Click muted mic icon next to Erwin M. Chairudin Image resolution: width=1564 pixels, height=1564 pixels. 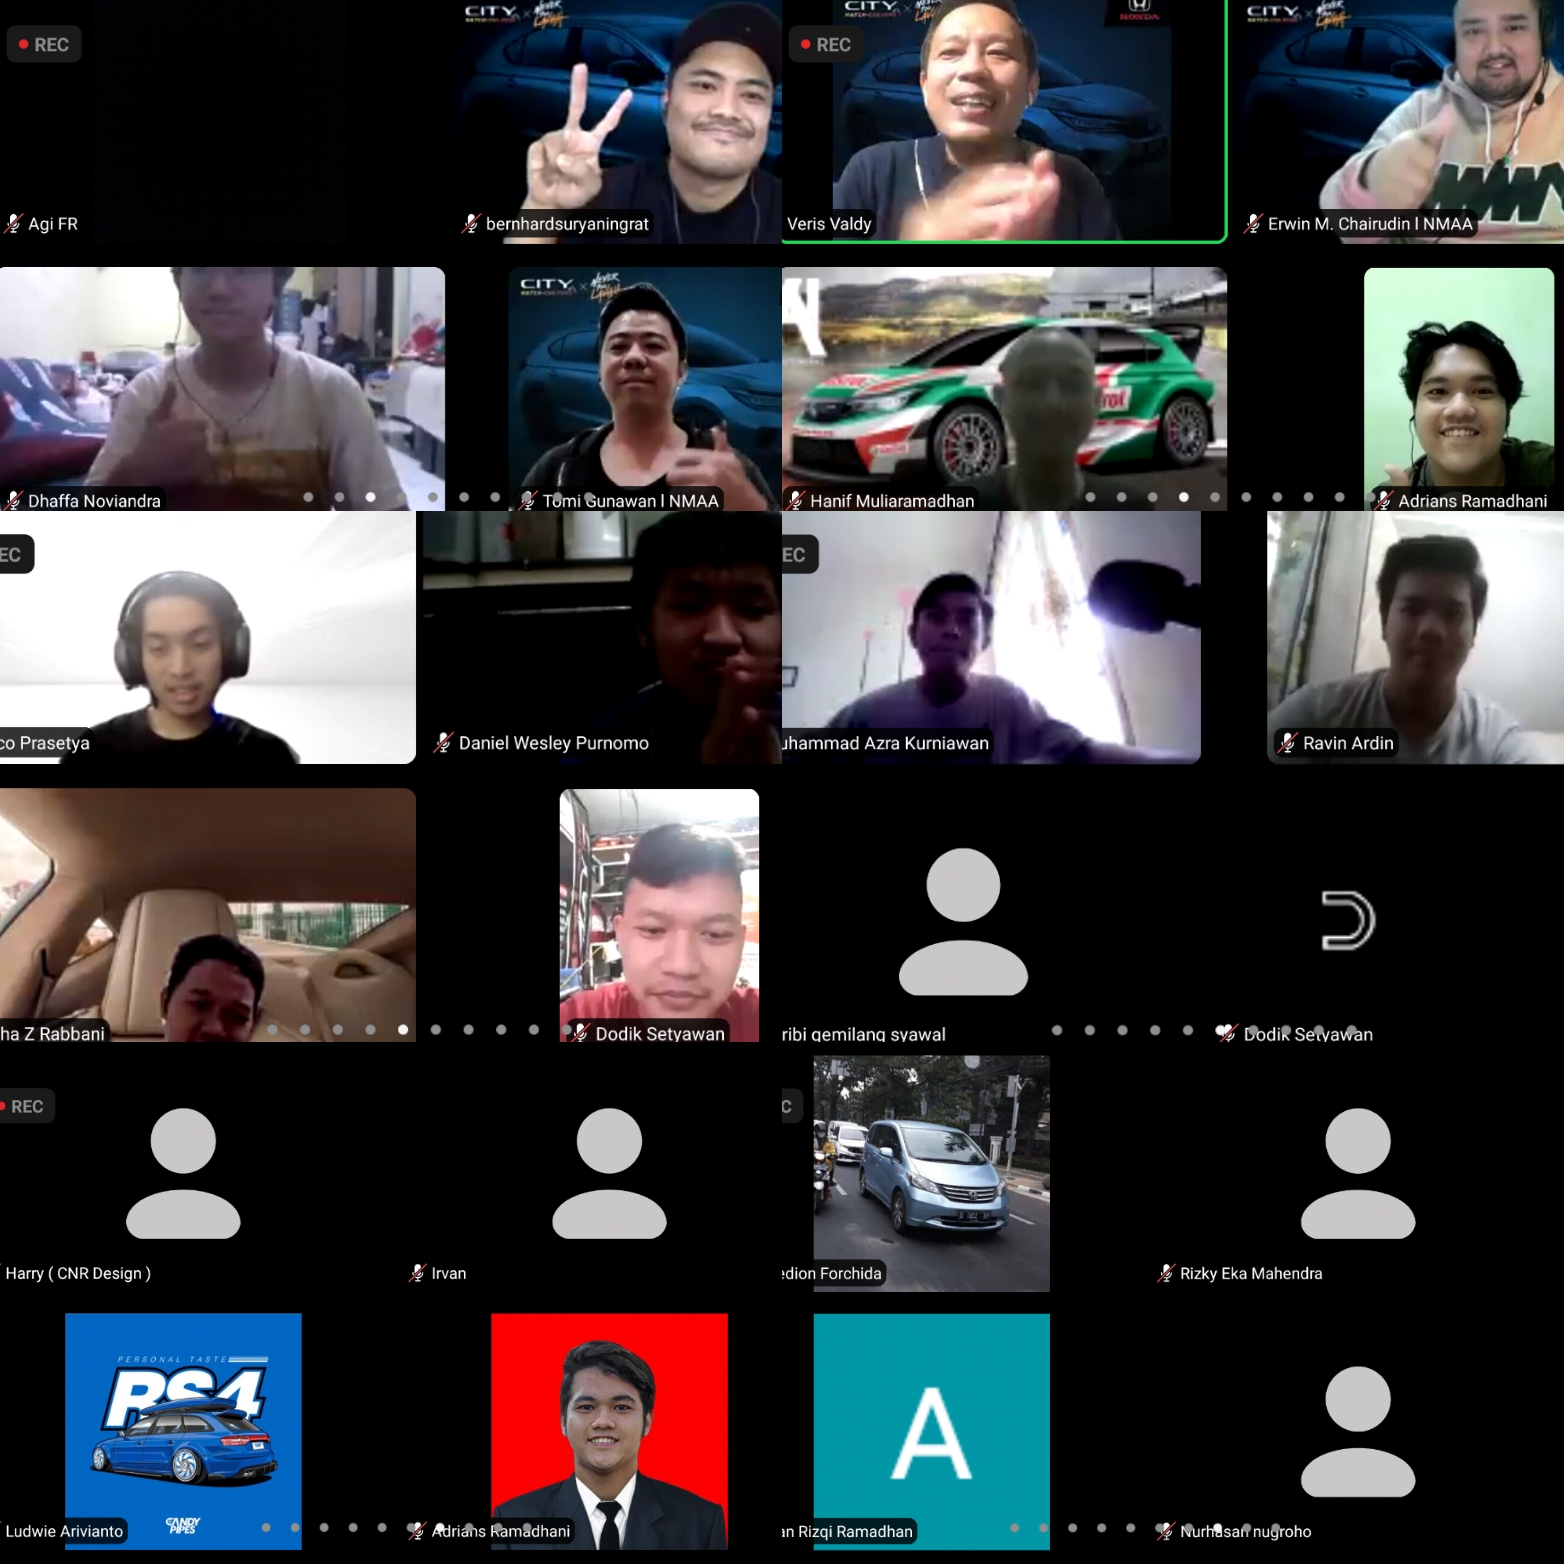[x=1253, y=224]
